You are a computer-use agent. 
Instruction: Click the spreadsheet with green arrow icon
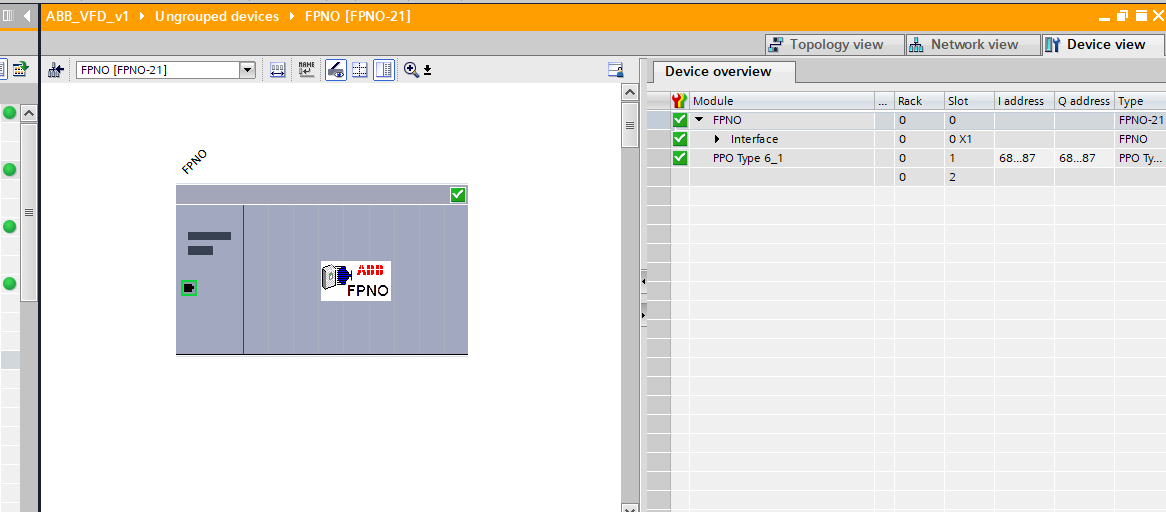[x=19, y=70]
